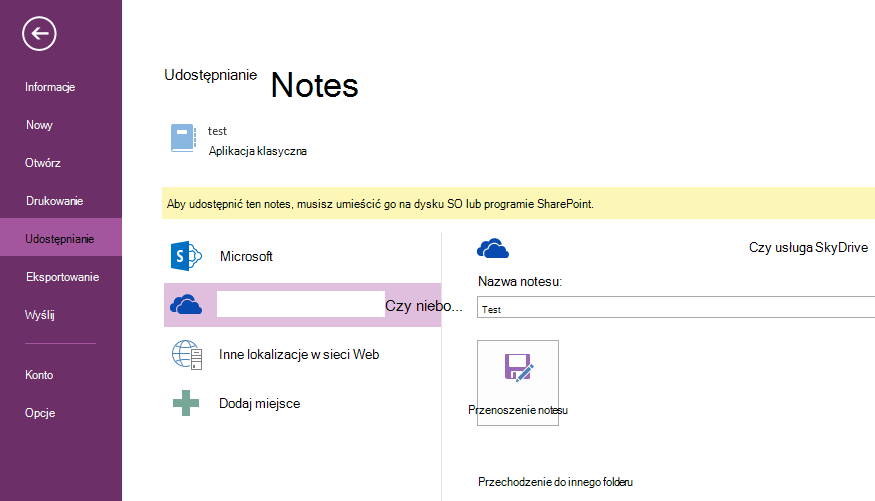Click Przechodzenie do innego folderu link
Viewport: 875px width, 501px height.
[555, 482]
